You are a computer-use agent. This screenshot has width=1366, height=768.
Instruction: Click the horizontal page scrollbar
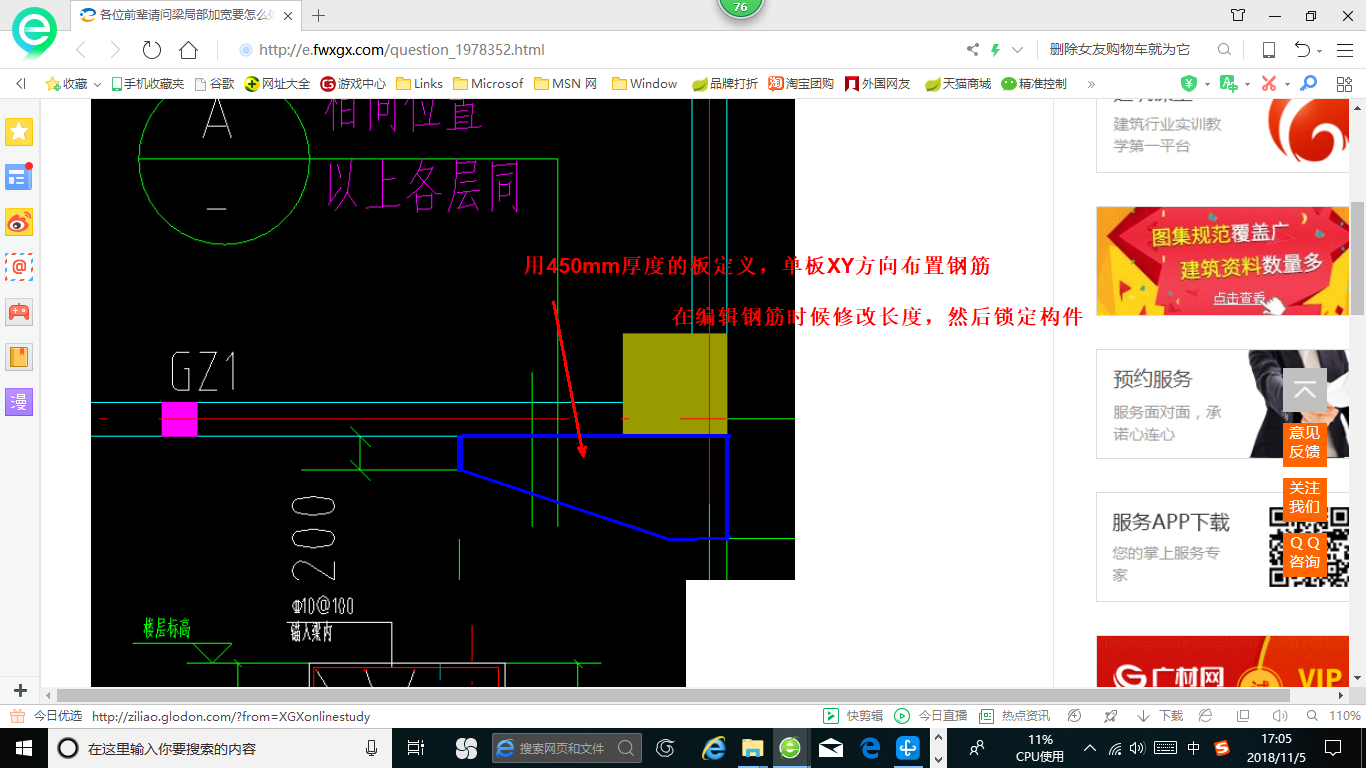coord(672,695)
